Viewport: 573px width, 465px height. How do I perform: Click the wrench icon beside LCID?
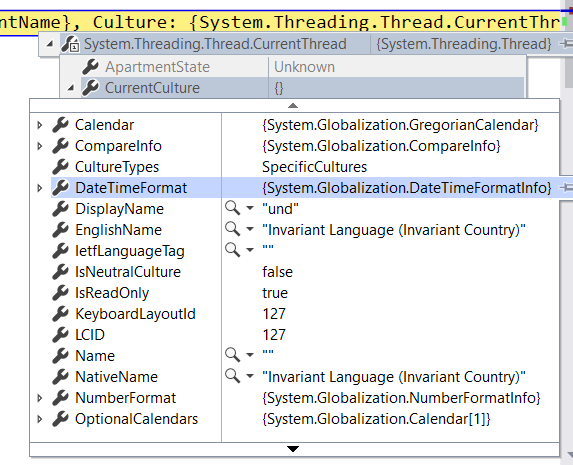pyautogui.click(x=60, y=334)
